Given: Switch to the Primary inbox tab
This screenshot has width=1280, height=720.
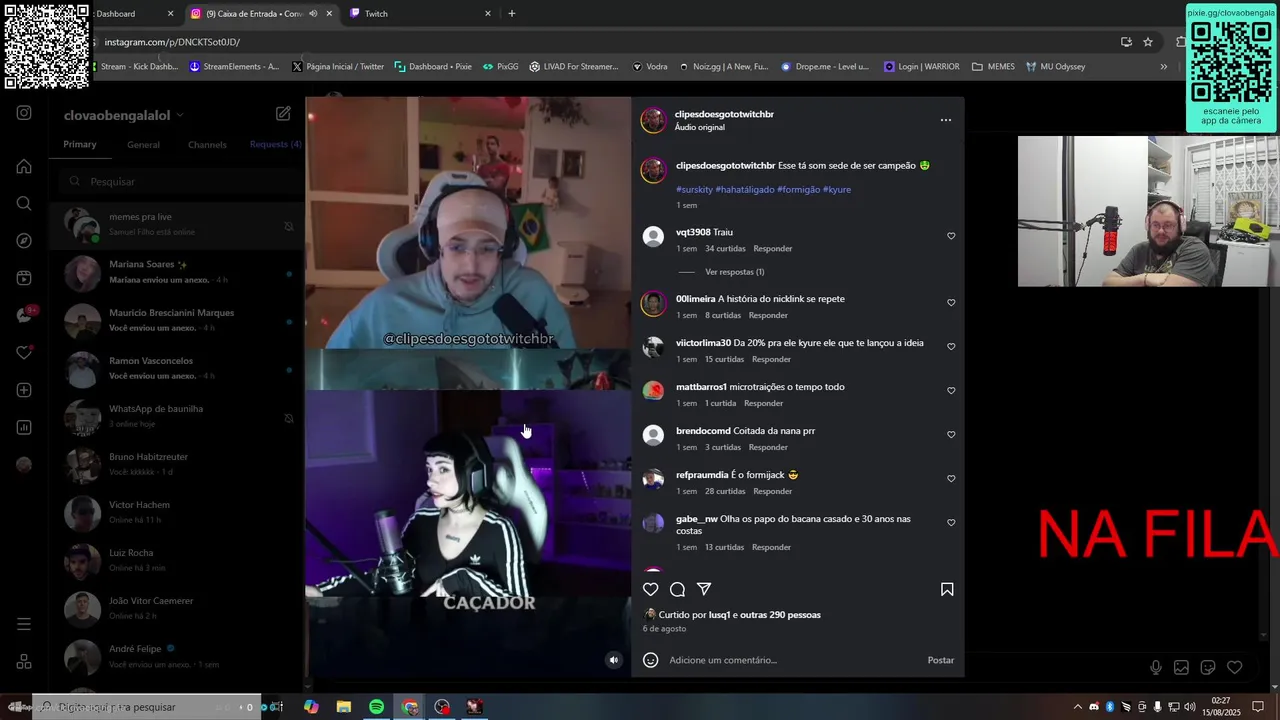Looking at the screenshot, I should point(80,144).
